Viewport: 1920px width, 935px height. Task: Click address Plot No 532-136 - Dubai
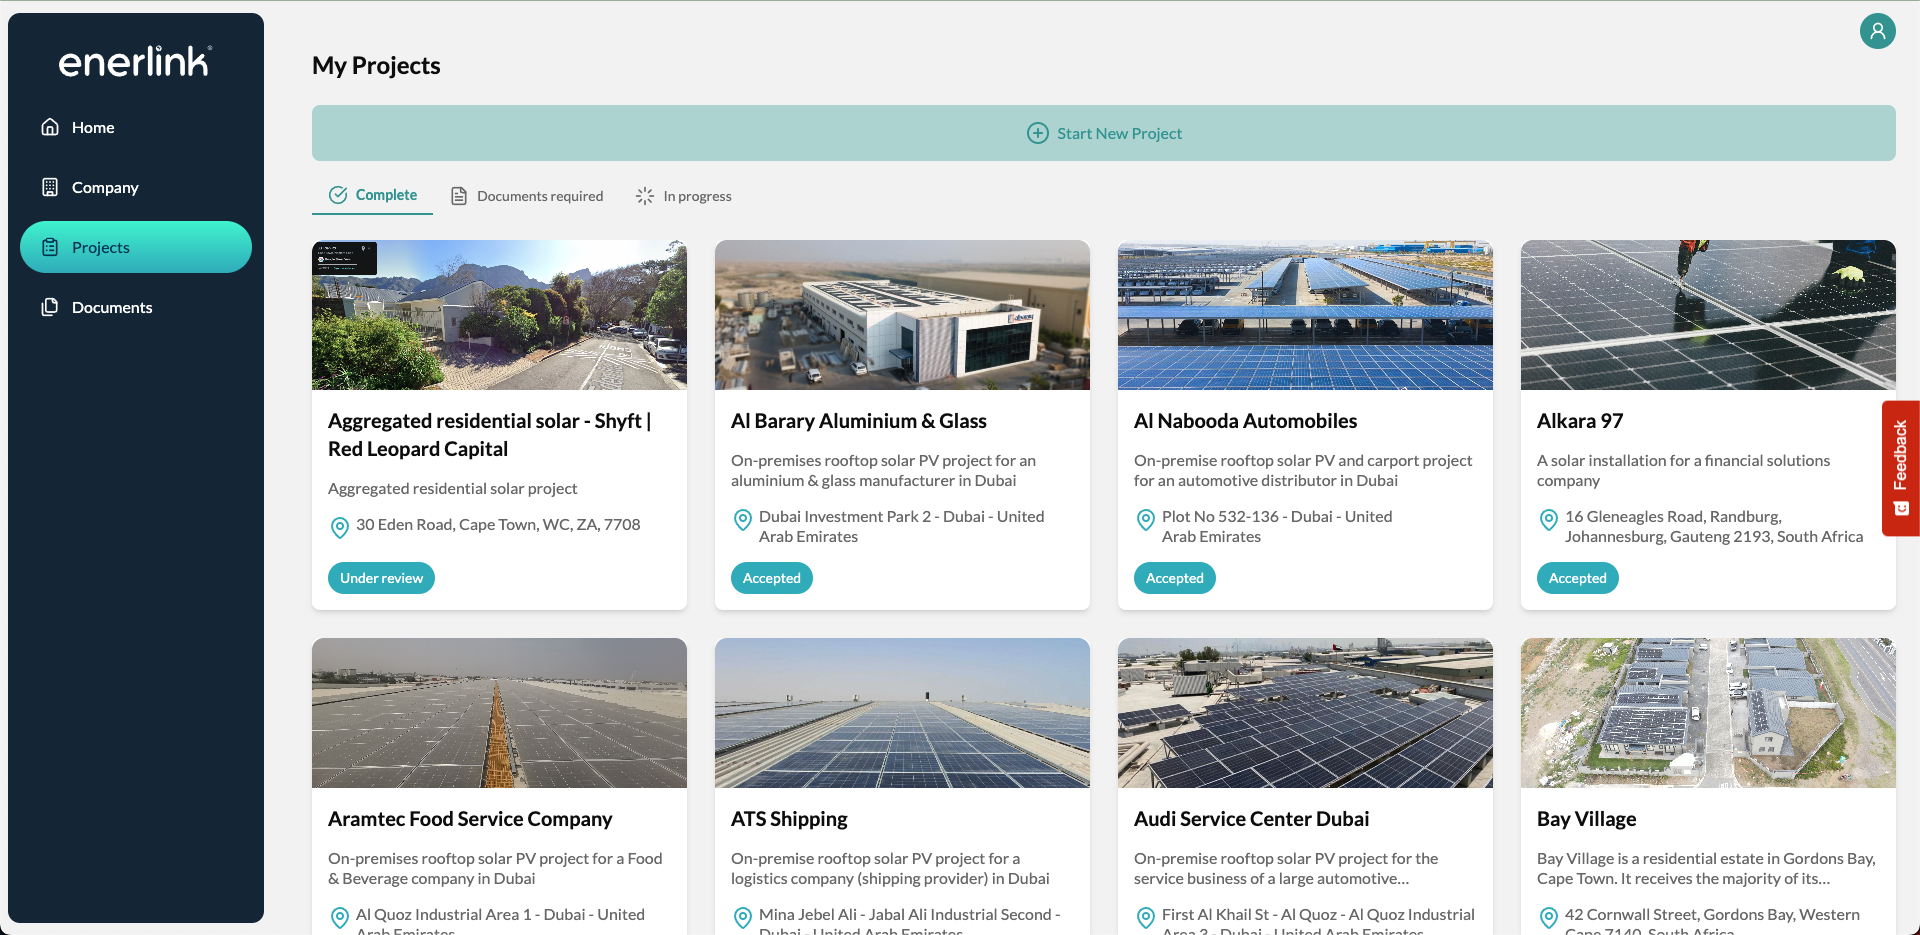pos(1277,526)
